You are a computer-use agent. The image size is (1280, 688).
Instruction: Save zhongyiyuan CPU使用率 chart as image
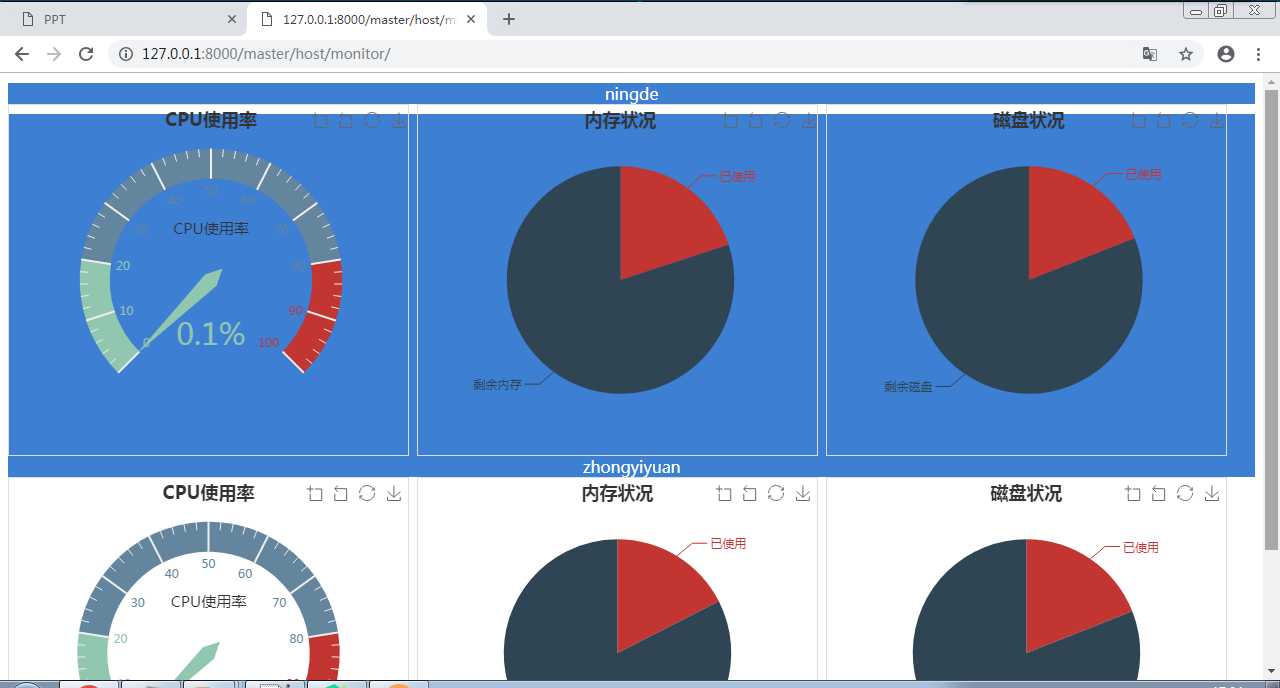coord(394,493)
